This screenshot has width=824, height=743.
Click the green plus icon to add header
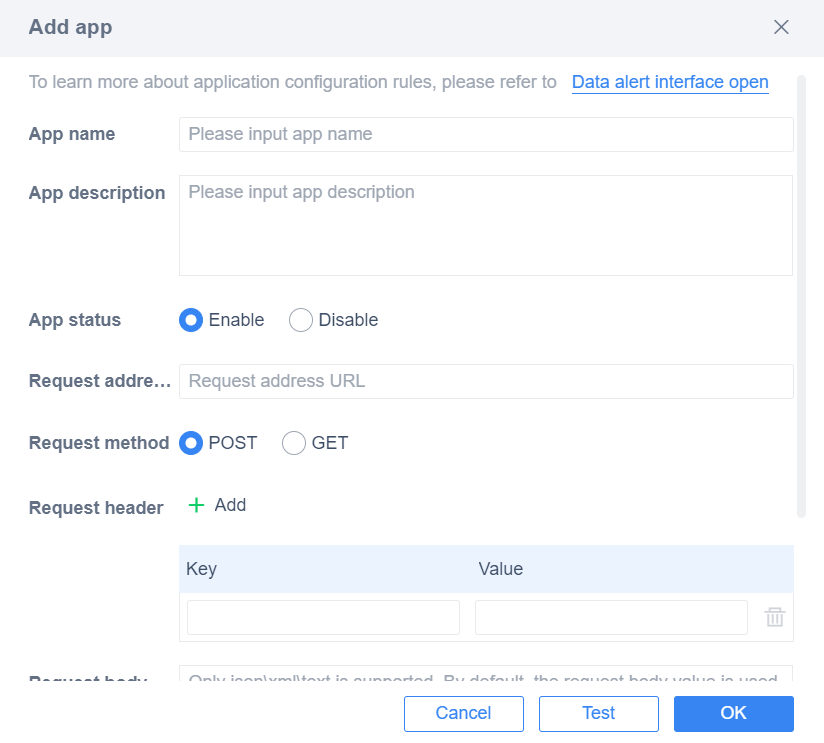pos(197,505)
